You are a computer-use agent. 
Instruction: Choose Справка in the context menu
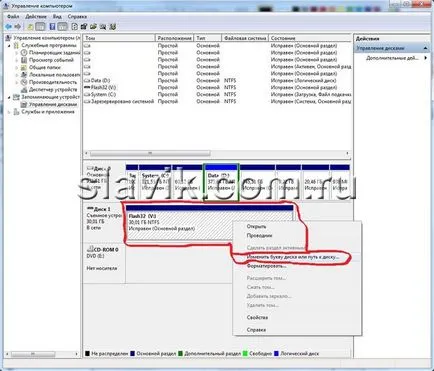click(256, 330)
